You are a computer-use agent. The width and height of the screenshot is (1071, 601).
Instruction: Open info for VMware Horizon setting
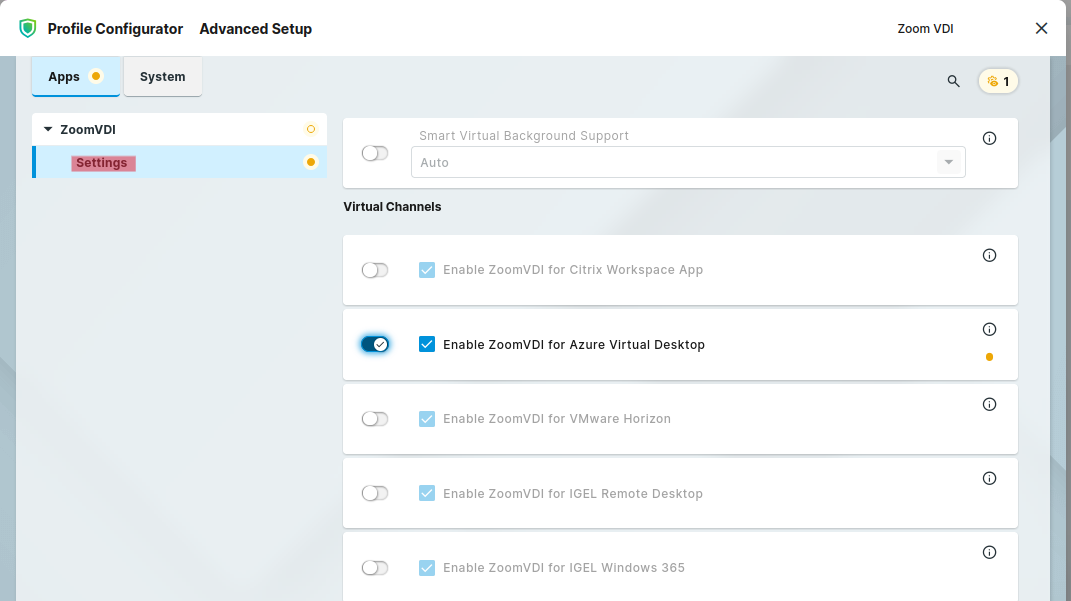pos(989,404)
